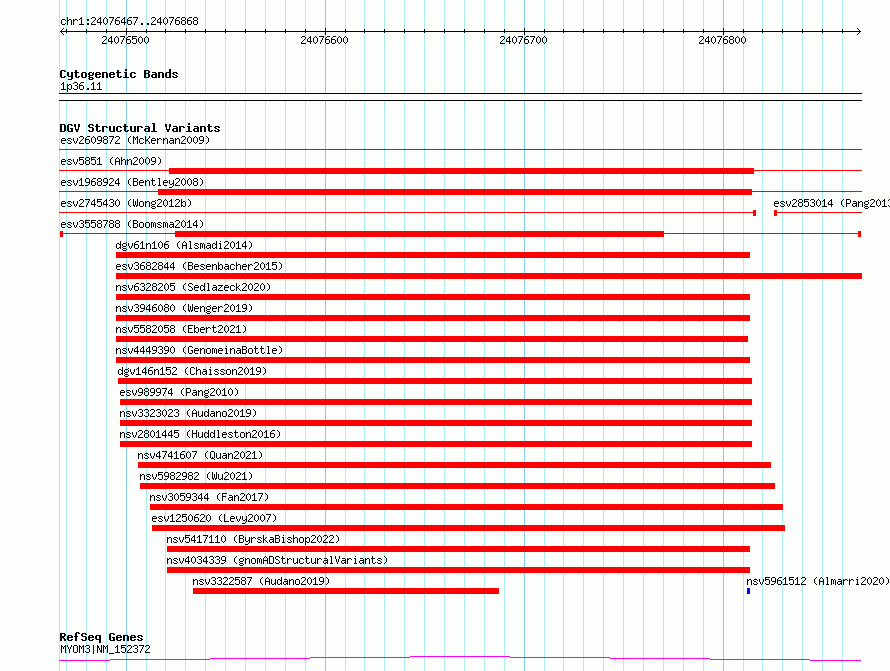This screenshot has height=671, width=890.
Task: Click the red bar under nsv3322587
Action: (x=346, y=591)
